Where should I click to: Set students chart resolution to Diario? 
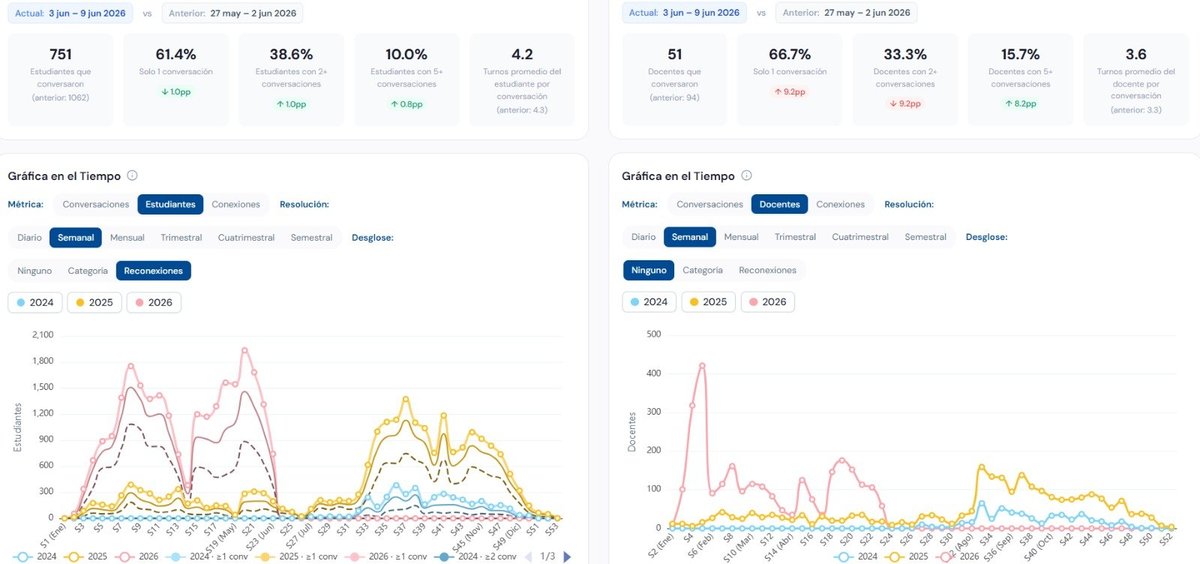[30, 237]
